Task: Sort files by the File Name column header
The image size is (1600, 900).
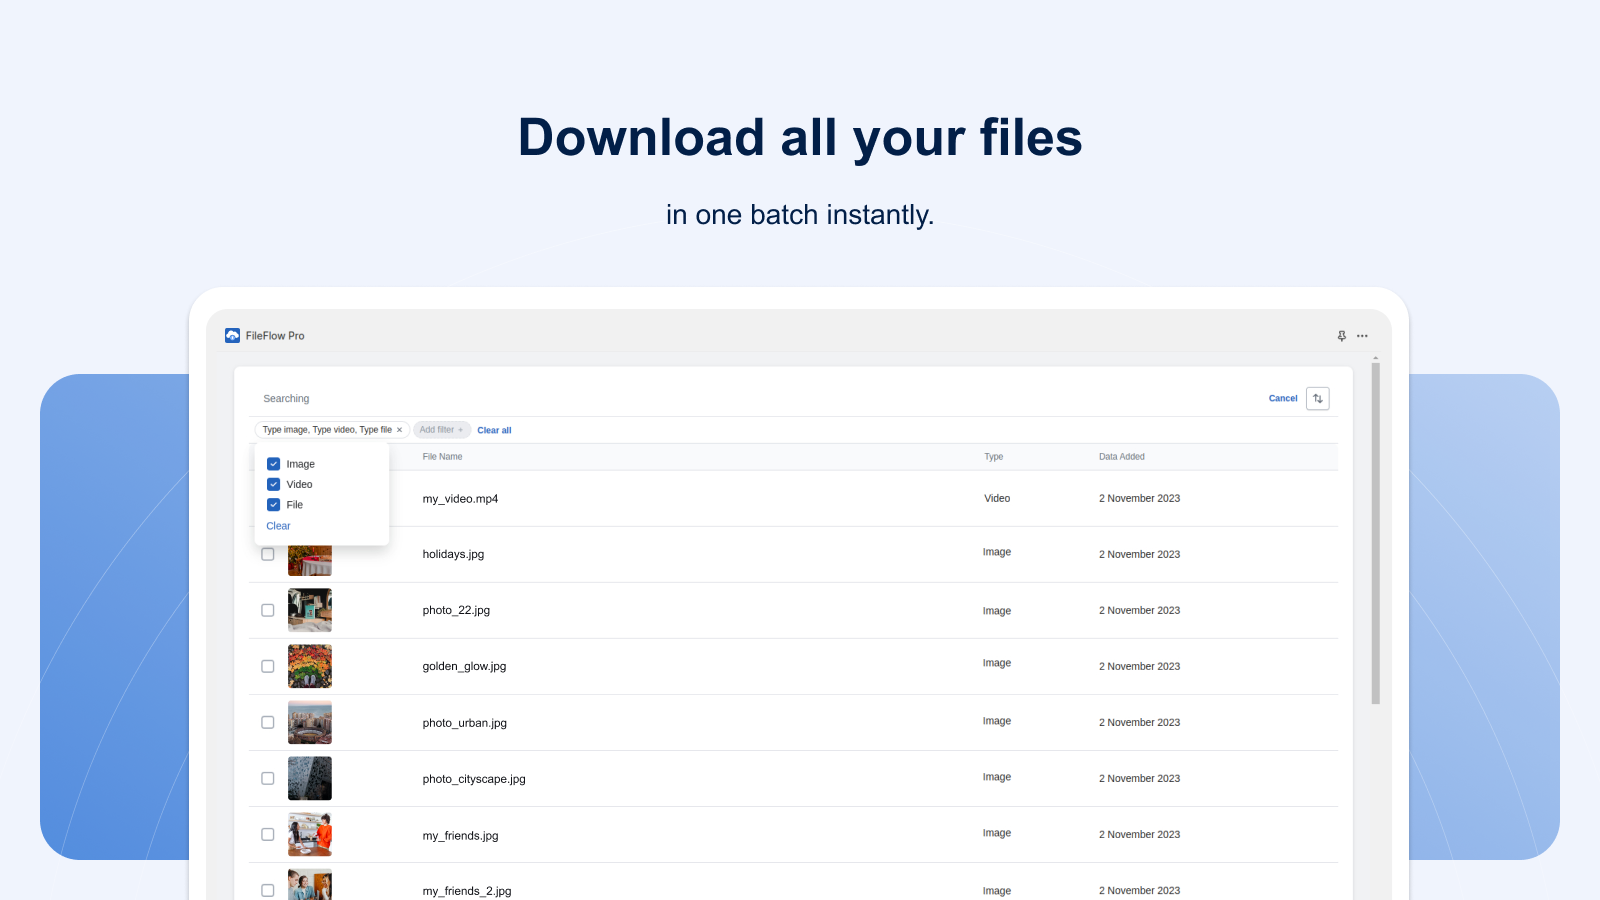Action: pyautogui.click(x=443, y=456)
